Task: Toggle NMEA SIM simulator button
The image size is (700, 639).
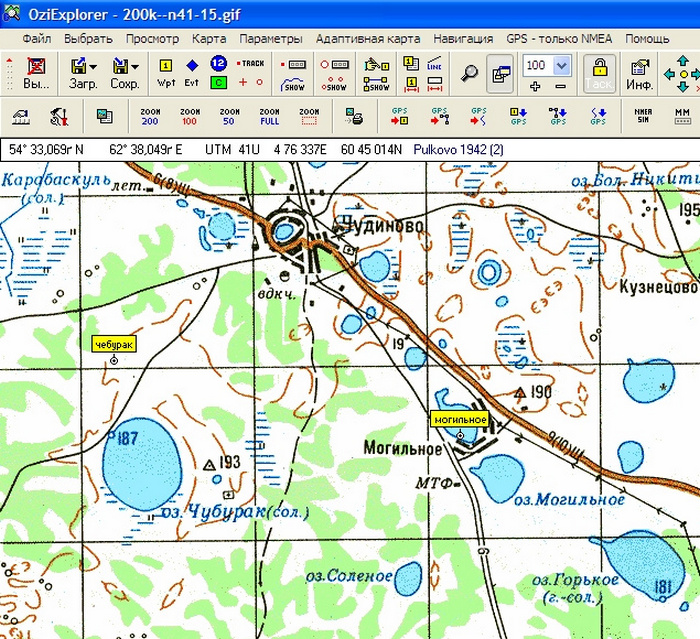Action: (x=643, y=116)
